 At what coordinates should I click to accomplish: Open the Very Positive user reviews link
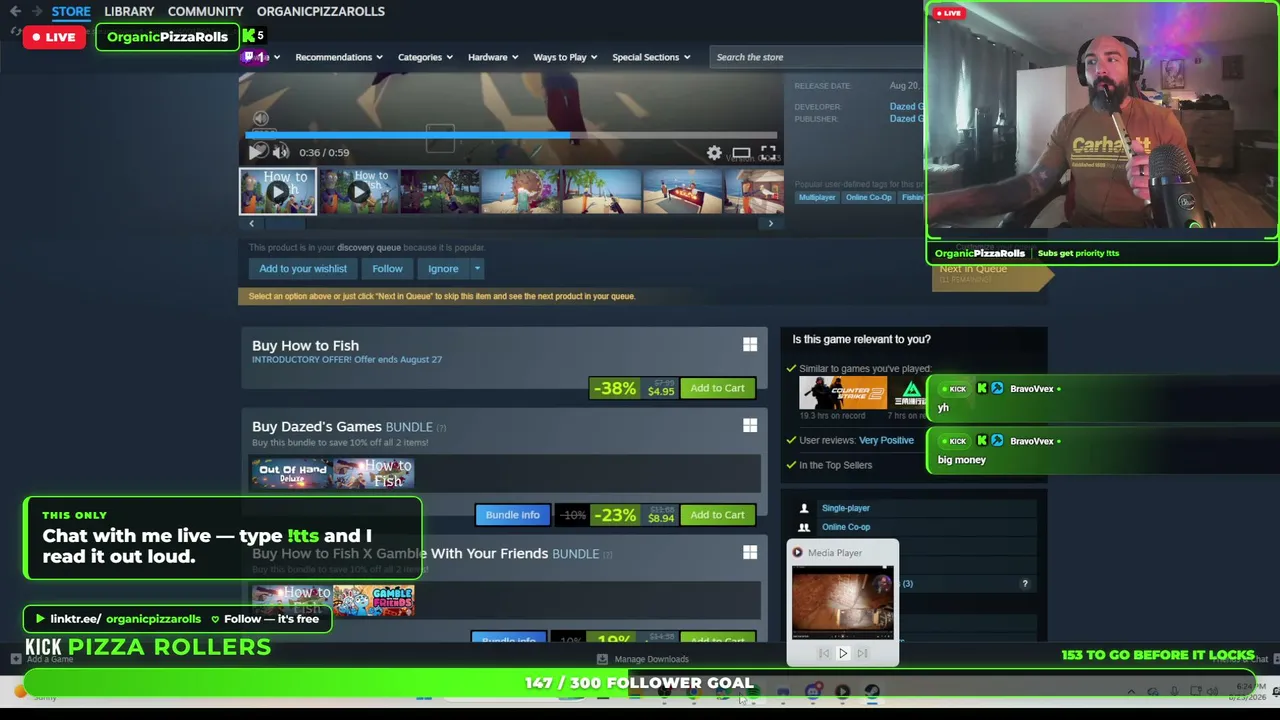(886, 440)
